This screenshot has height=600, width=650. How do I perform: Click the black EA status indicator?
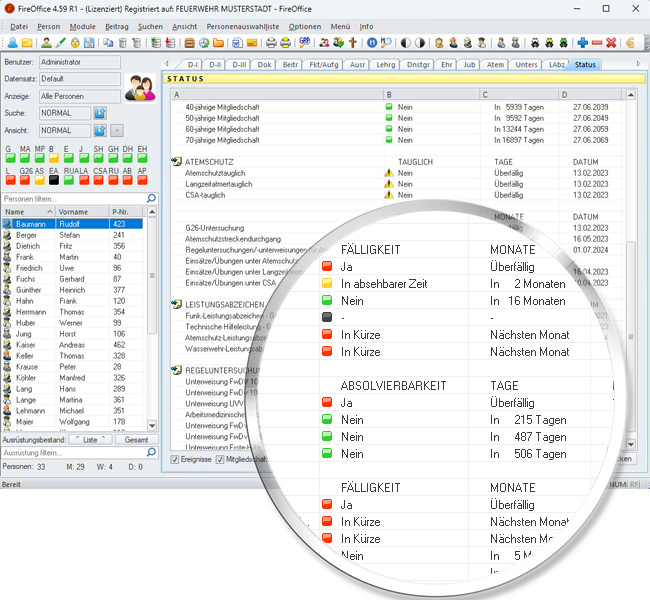click(x=54, y=182)
